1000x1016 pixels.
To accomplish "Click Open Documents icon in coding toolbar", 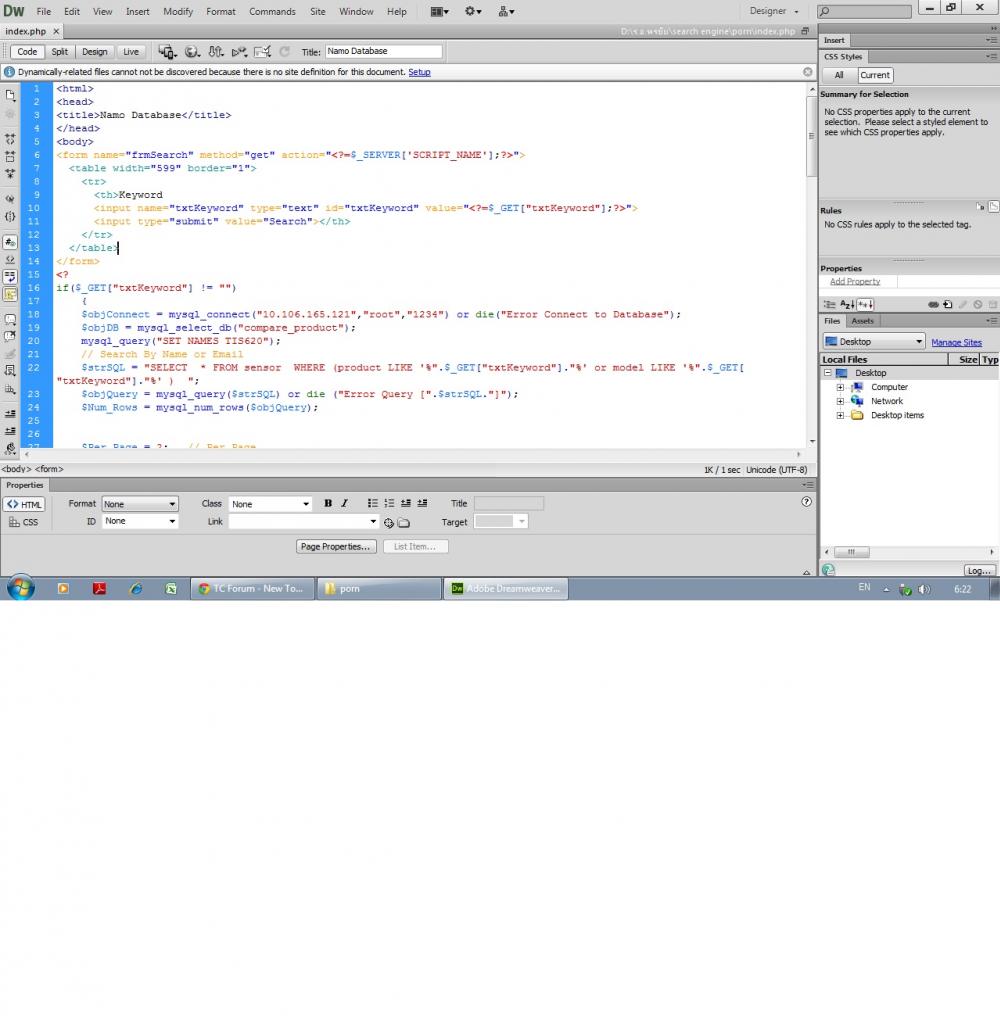I will coord(10,96).
